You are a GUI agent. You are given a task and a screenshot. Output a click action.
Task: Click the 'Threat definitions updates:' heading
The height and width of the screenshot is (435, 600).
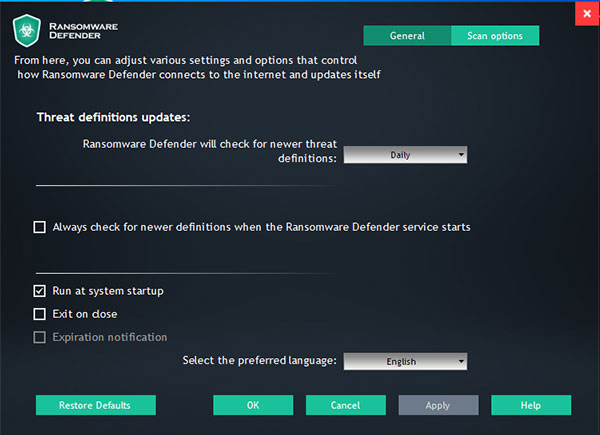pos(113,117)
